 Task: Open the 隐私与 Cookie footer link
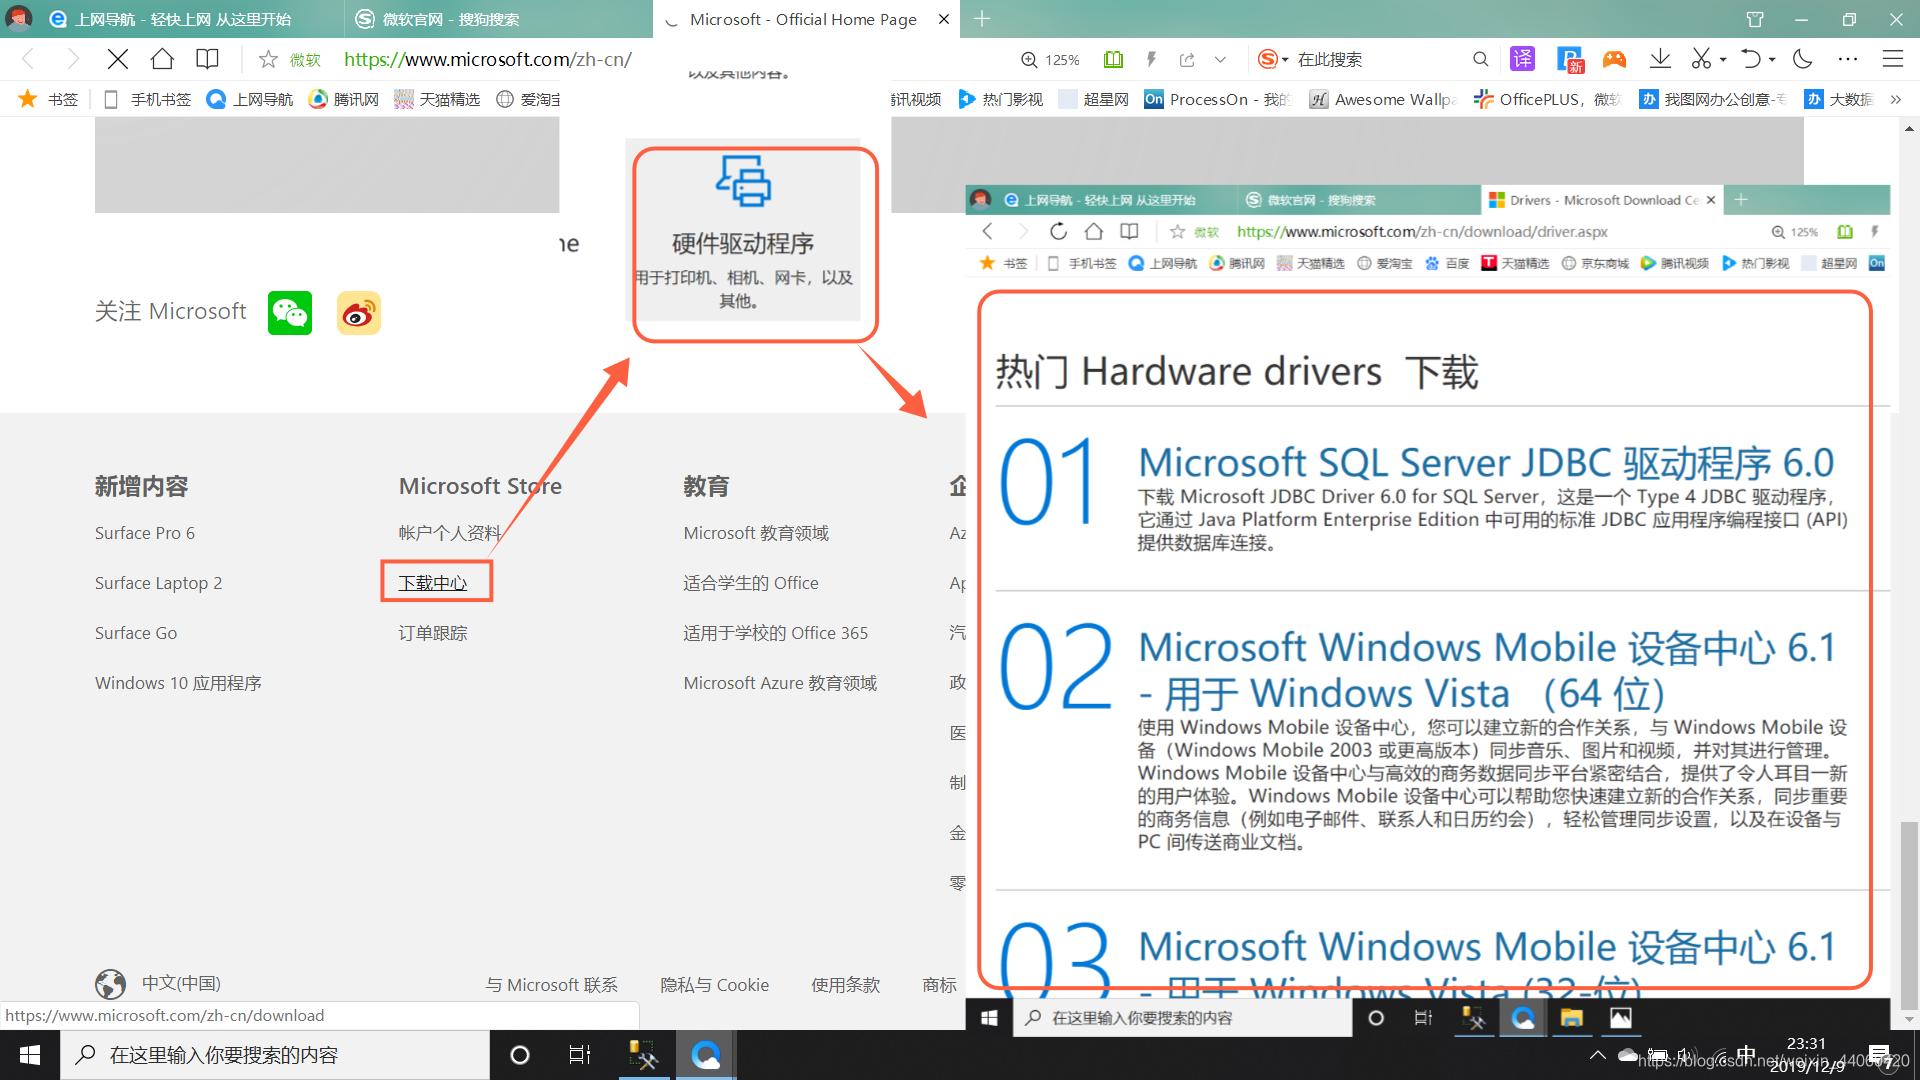(715, 985)
